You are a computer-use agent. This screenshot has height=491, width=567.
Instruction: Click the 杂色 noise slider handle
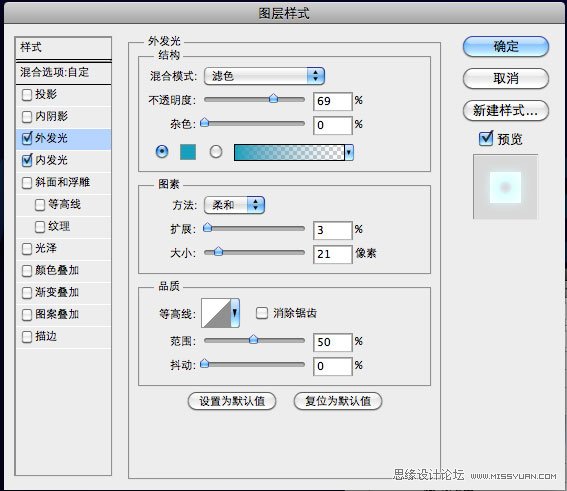(x=205, y=122)
